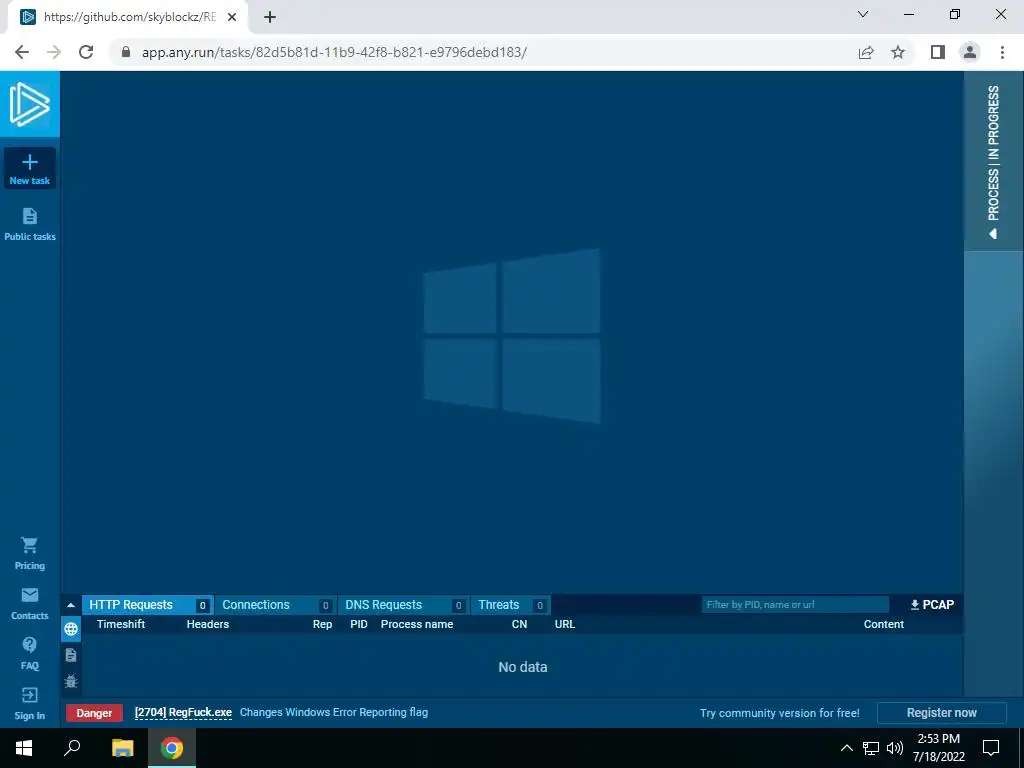Click the address bar URL

[x=334, y=52]
